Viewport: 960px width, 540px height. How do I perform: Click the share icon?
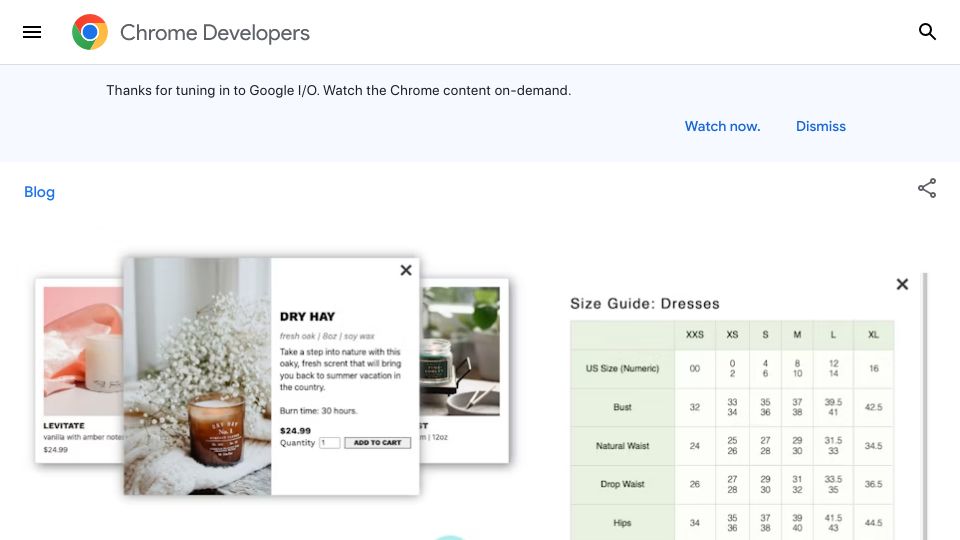tap(927, 188)
